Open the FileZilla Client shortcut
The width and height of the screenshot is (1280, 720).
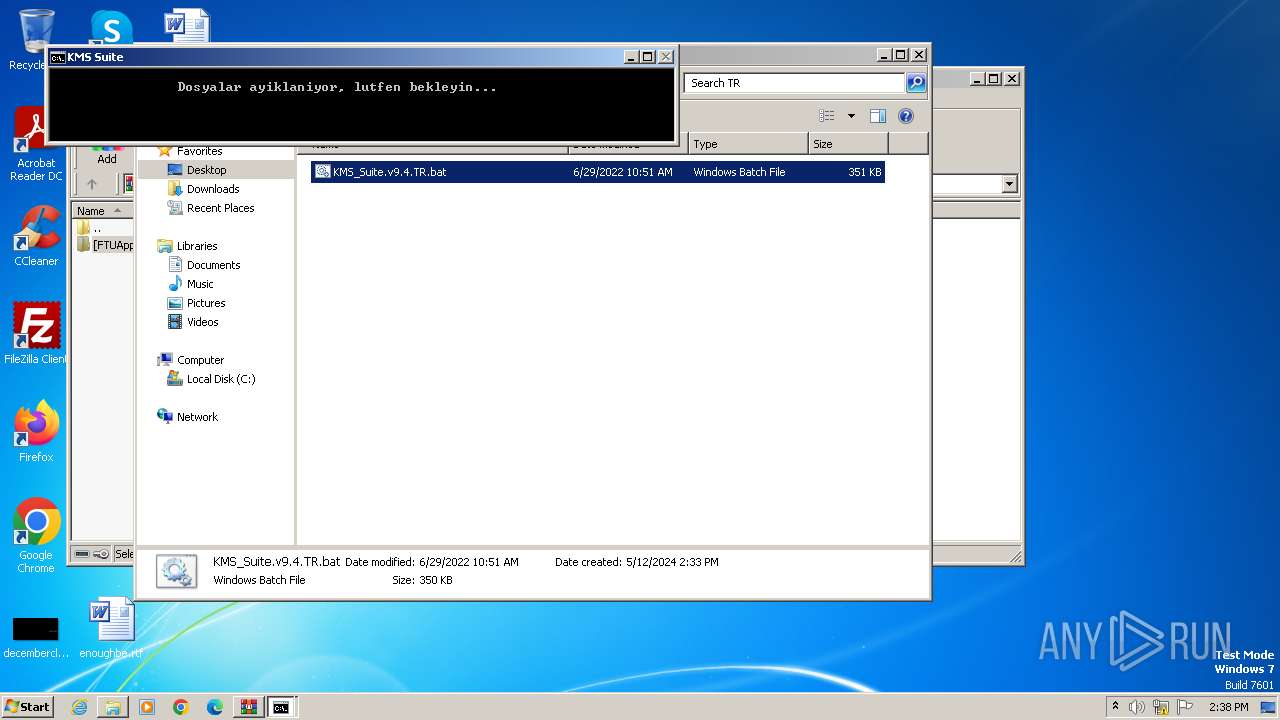click(x=36, y=334)
